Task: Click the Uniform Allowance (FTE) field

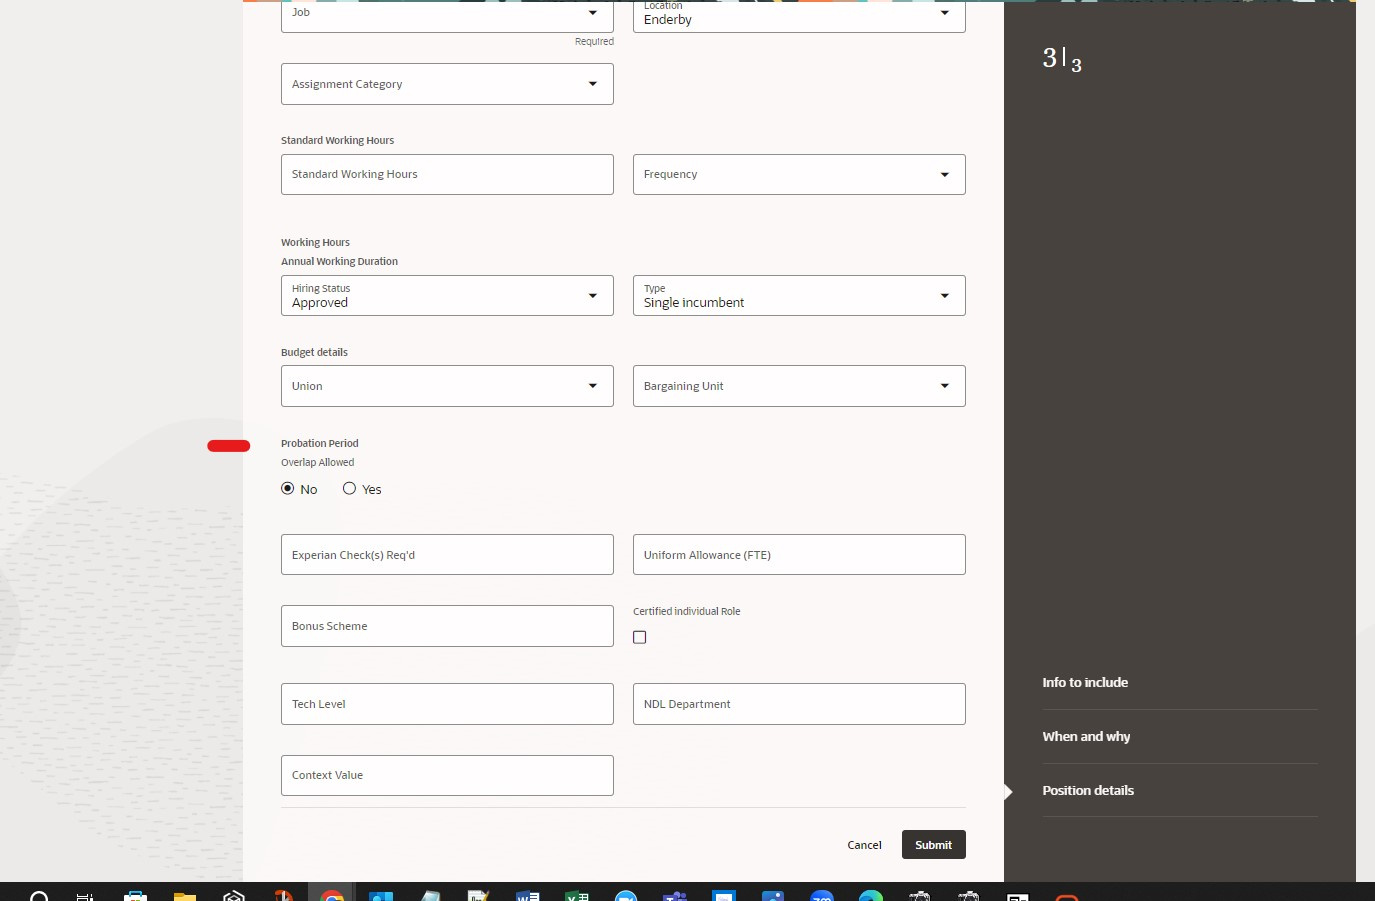Action: pyautogui.click(x=799, y=555)
